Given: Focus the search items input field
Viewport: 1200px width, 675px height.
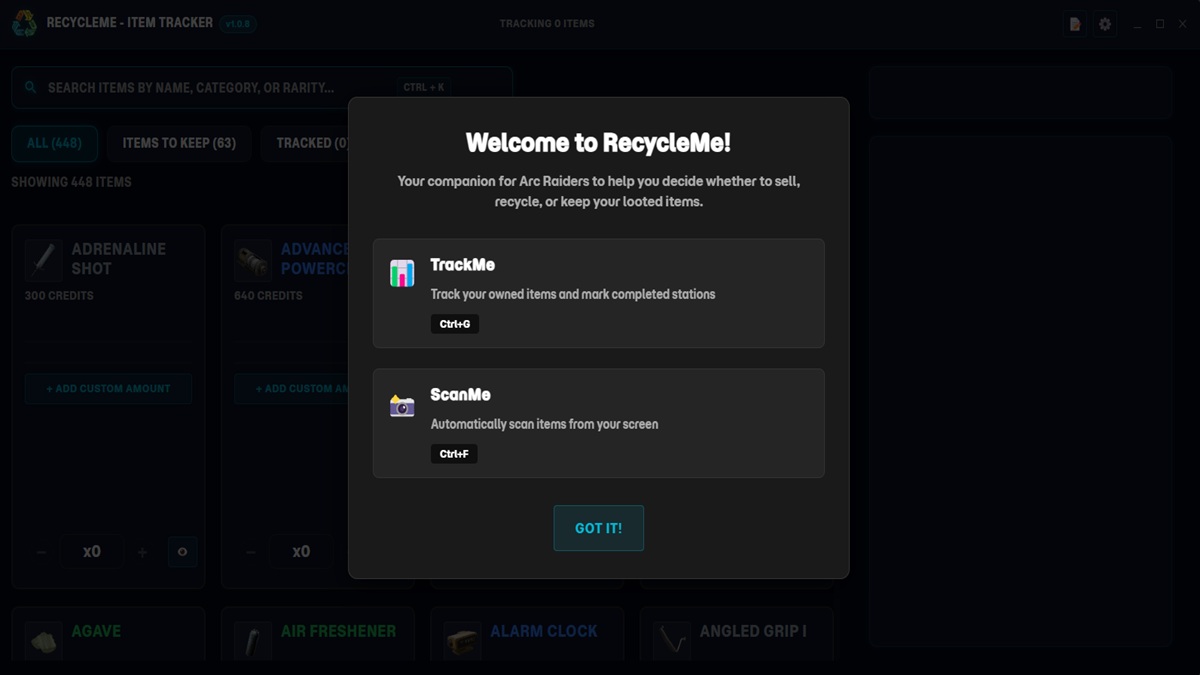Looking at the screenshot, I should click(262, 88).
